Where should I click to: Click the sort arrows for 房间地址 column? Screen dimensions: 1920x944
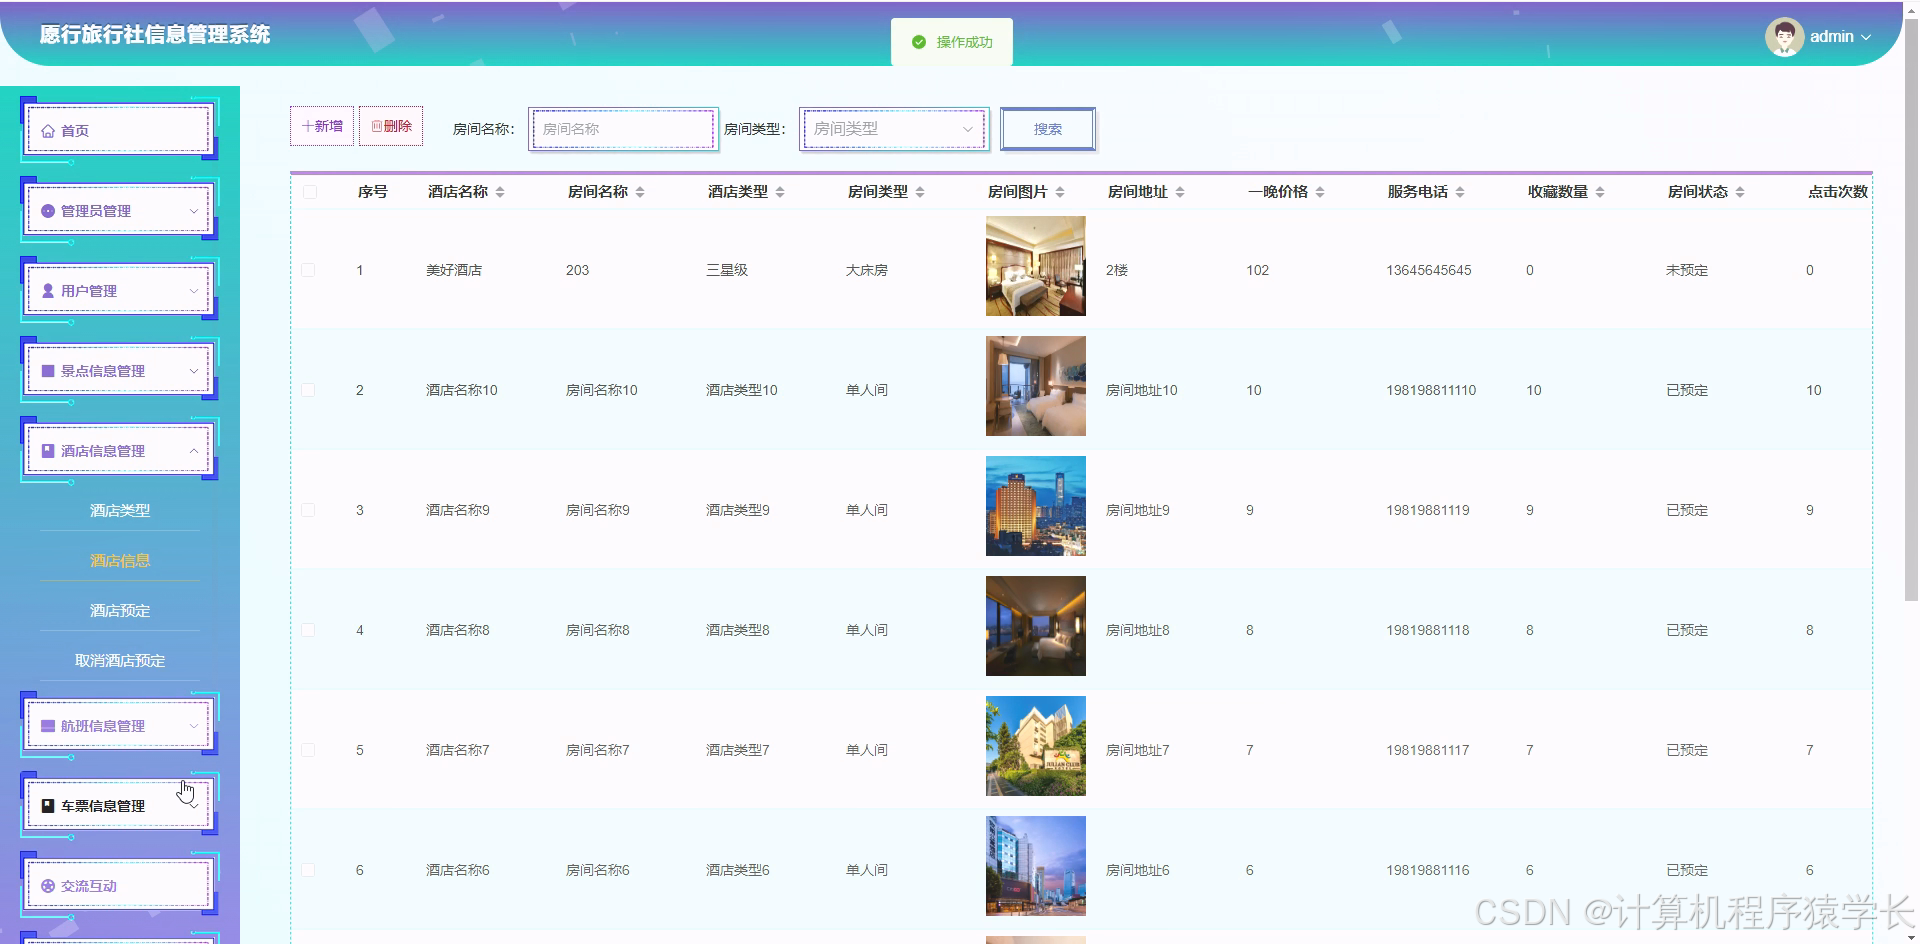point(1180,192)
